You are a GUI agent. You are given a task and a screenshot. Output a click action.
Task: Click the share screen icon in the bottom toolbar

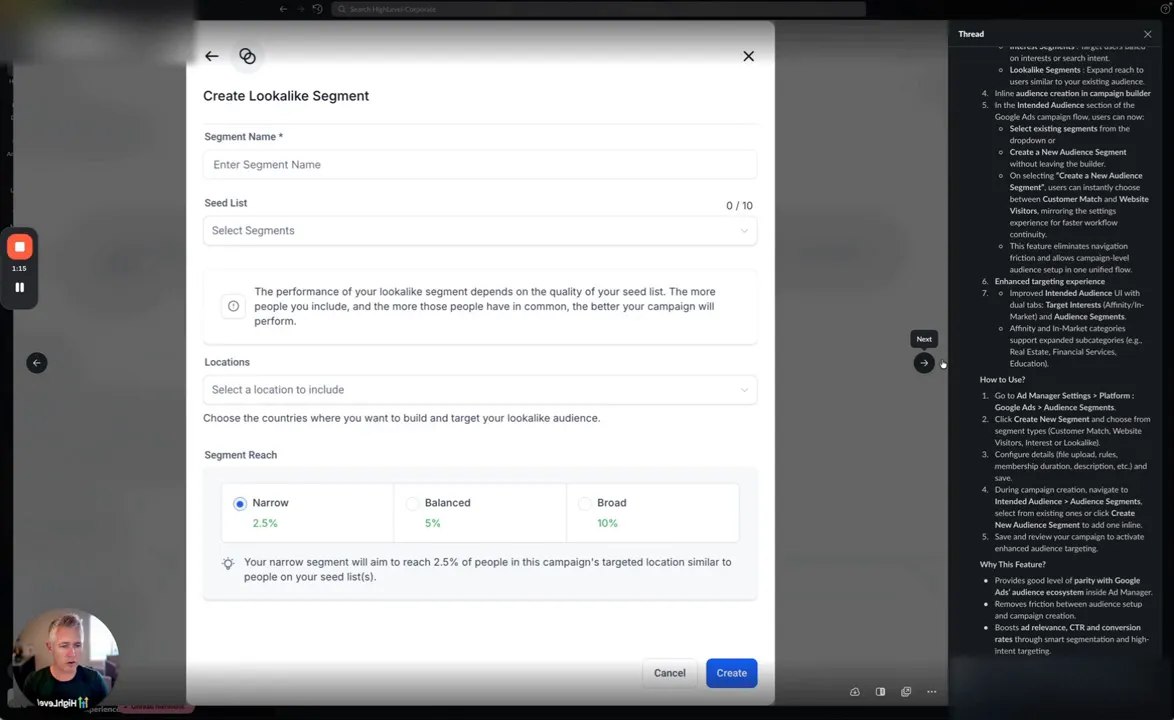click(906, 691)
